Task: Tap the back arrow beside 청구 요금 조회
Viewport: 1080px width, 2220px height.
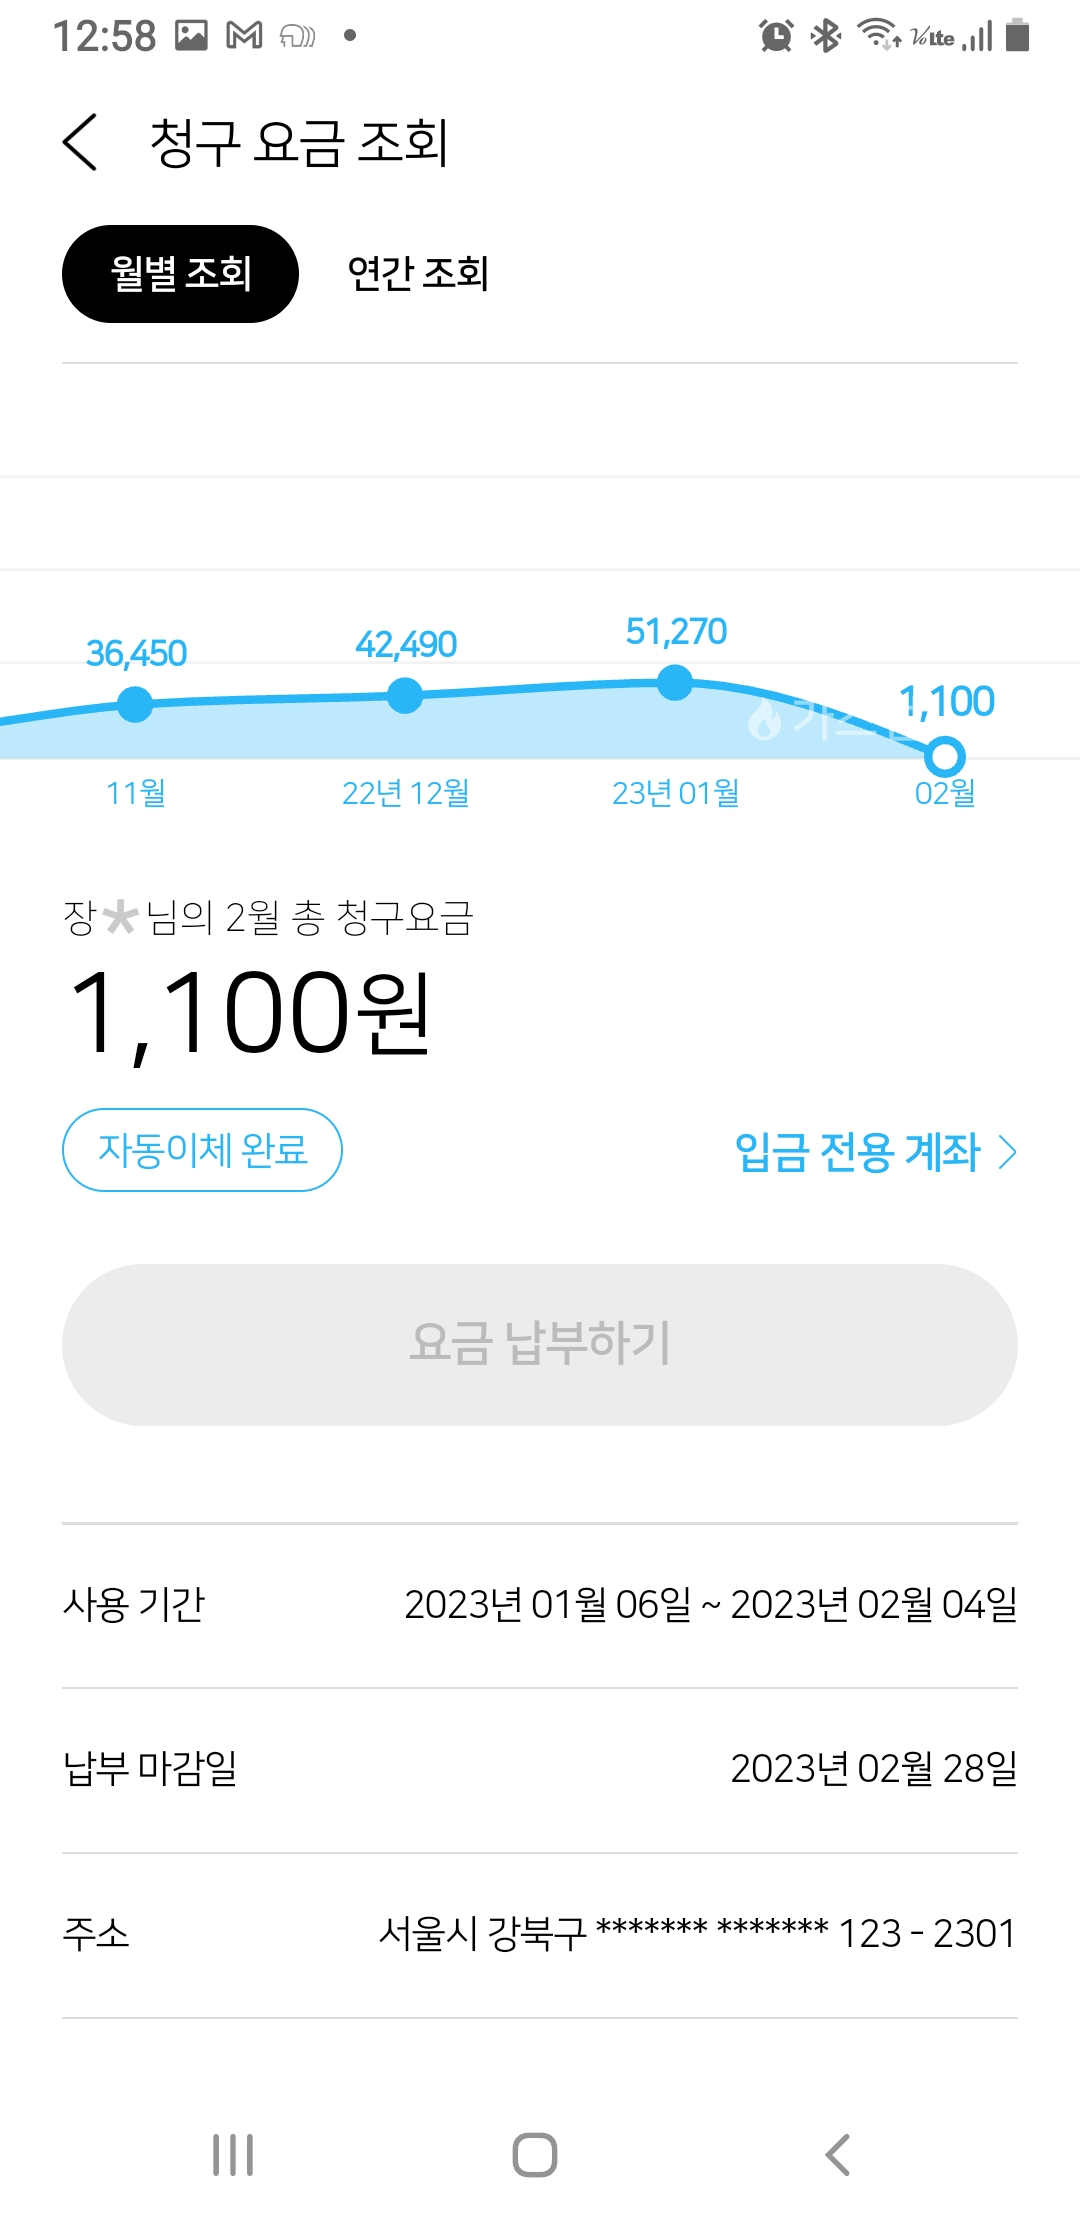Action: 80,142
